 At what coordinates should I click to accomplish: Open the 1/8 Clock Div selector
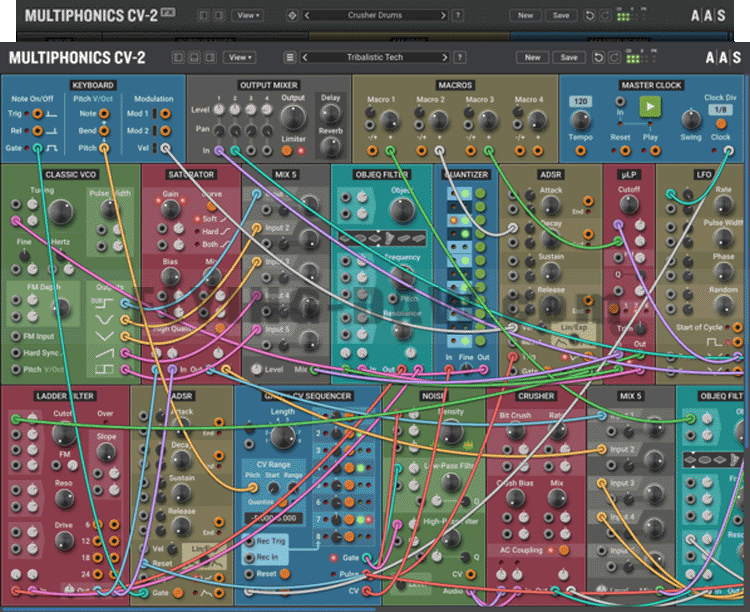coord(720,110)
